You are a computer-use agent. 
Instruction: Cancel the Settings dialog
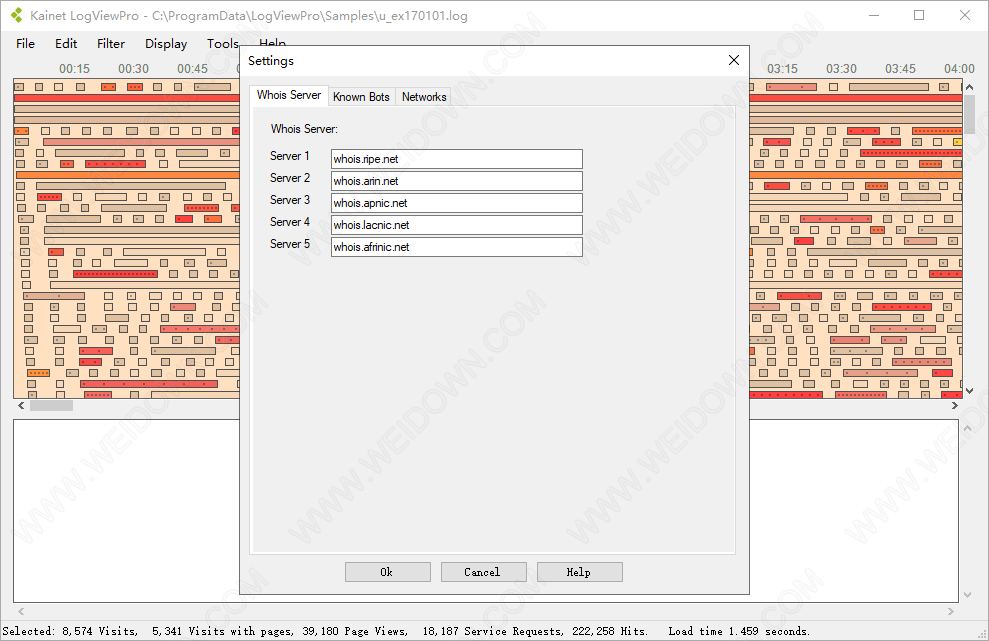pyautogui.click(x=482, y=572)
